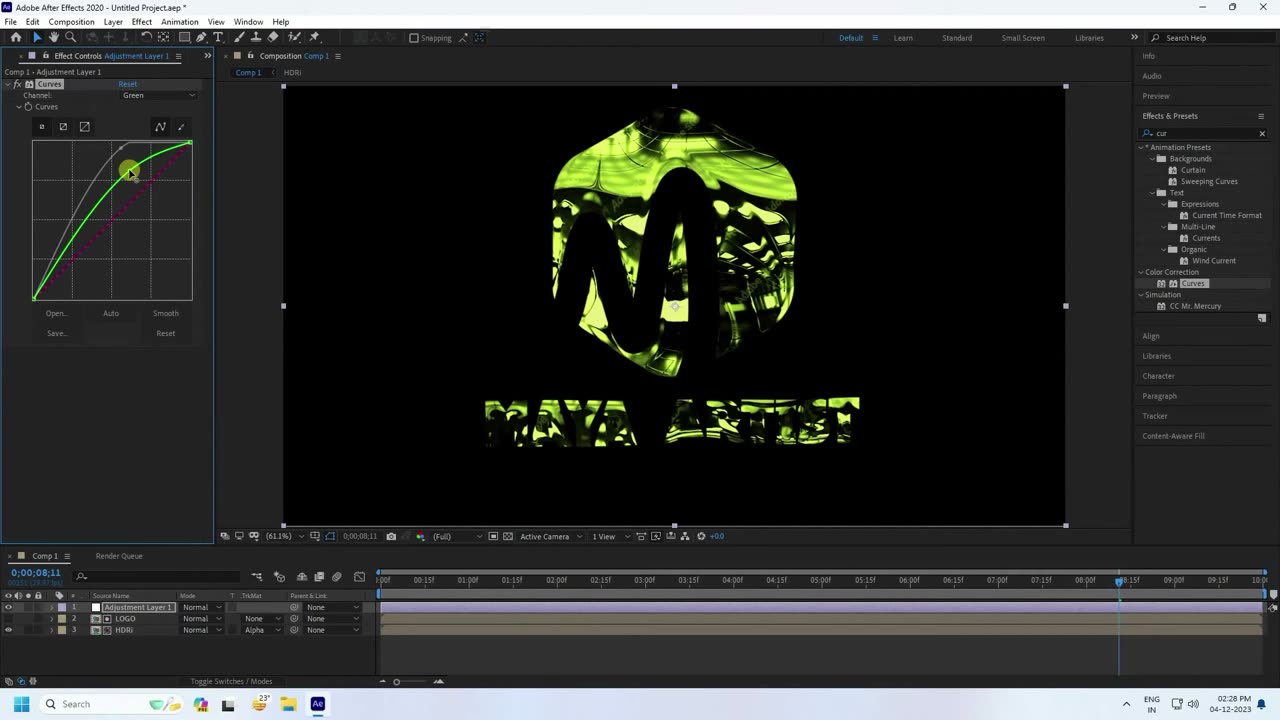Open the magnification ratio dropdown showing 61.1%
This screenshot has width=1280, height=720.
(x=284, y=537)
